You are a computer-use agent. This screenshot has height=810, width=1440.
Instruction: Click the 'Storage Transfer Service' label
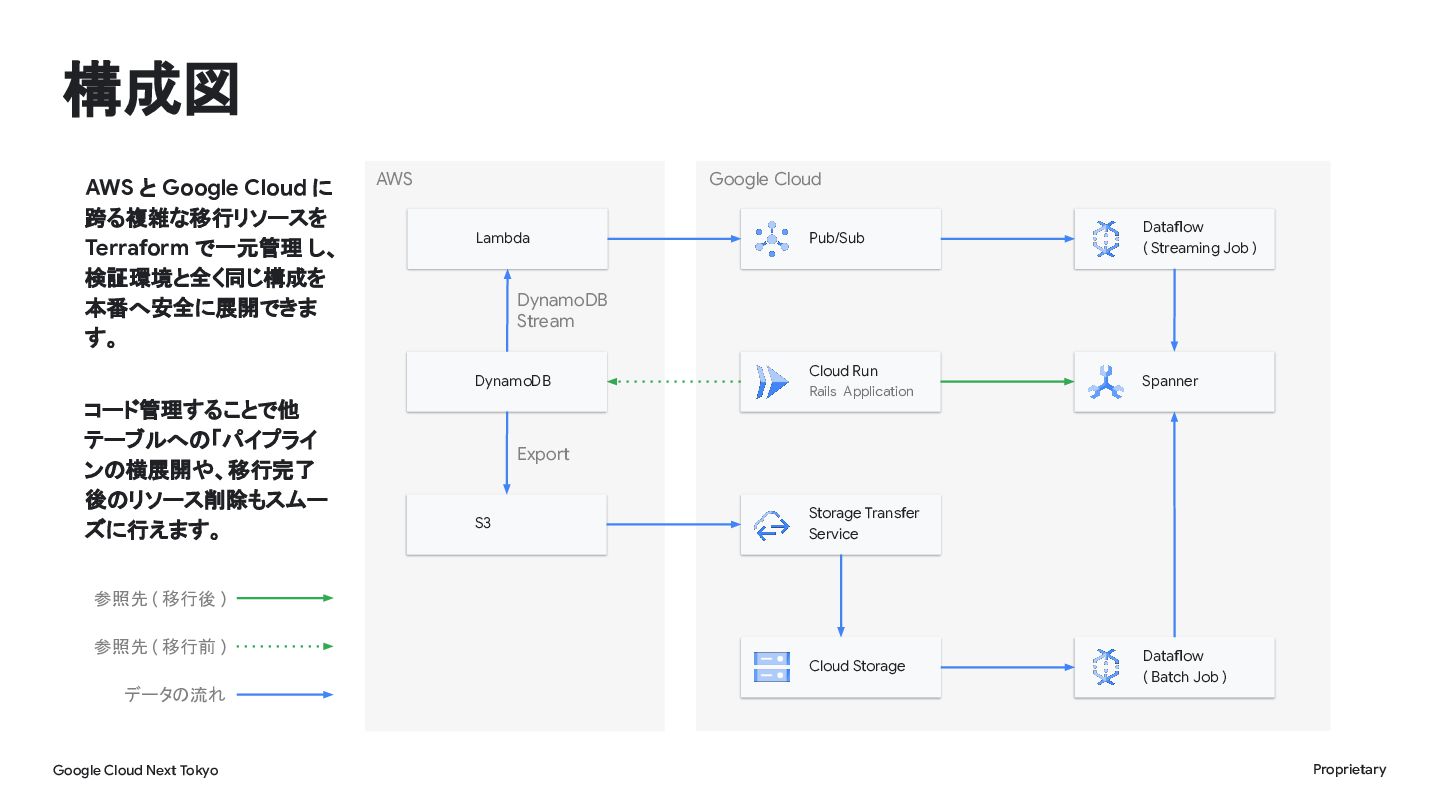coord(864,524)
